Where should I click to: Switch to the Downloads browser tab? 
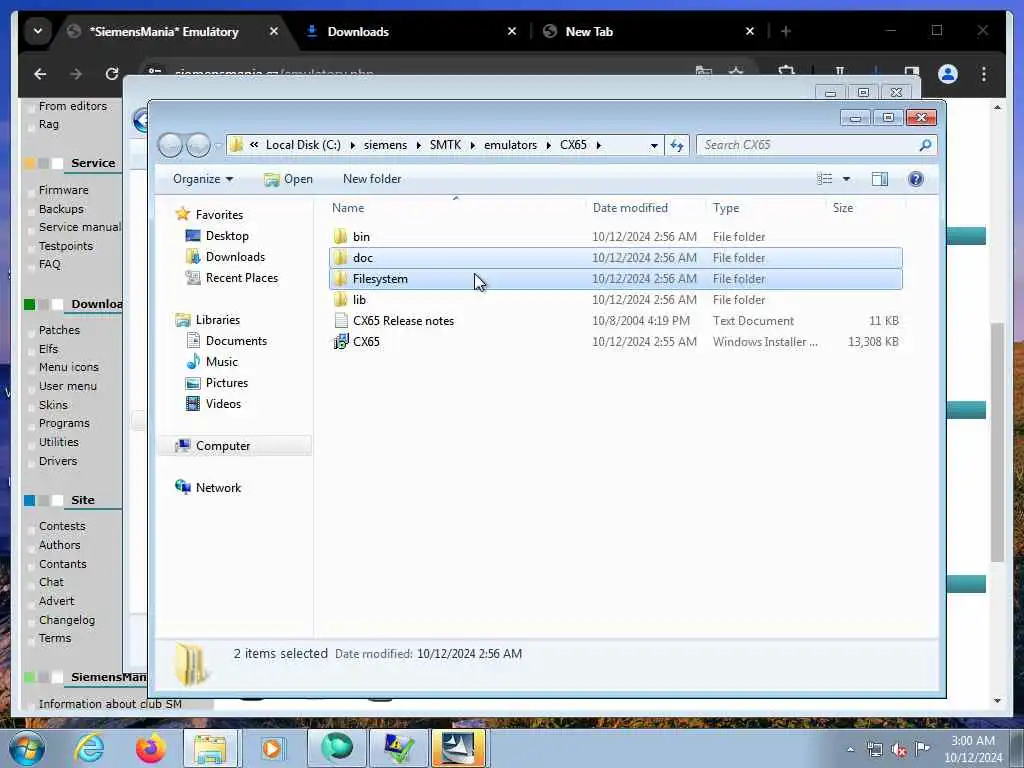[x=411, y=31]
